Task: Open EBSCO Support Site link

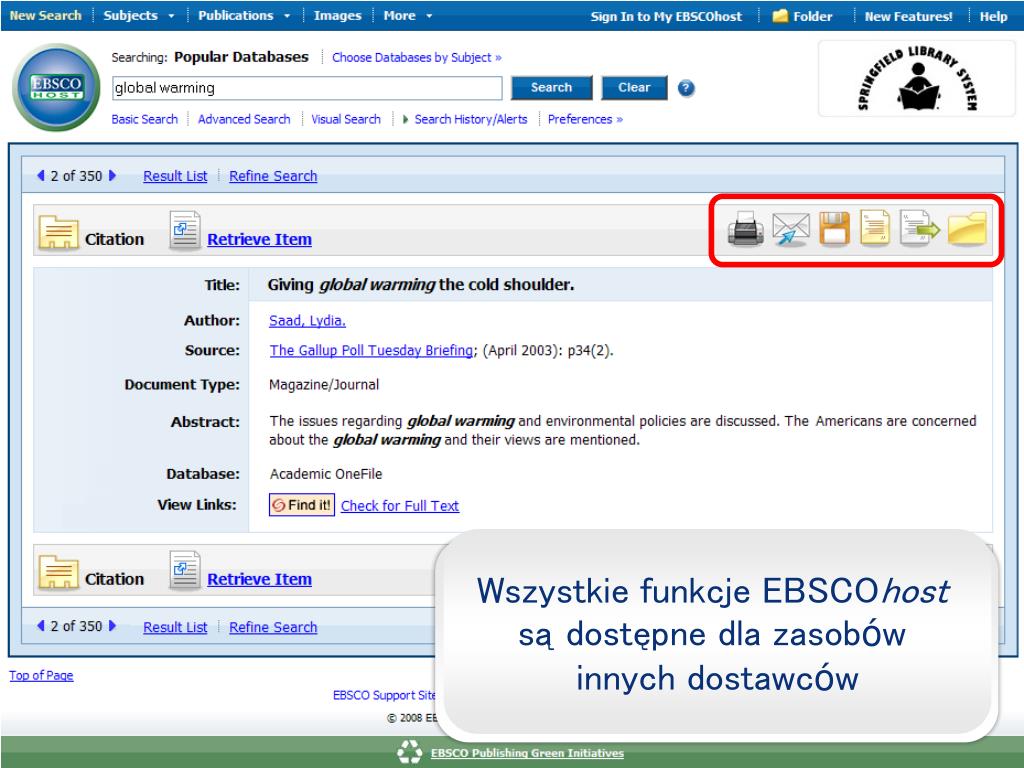Action: click(384, 695)
